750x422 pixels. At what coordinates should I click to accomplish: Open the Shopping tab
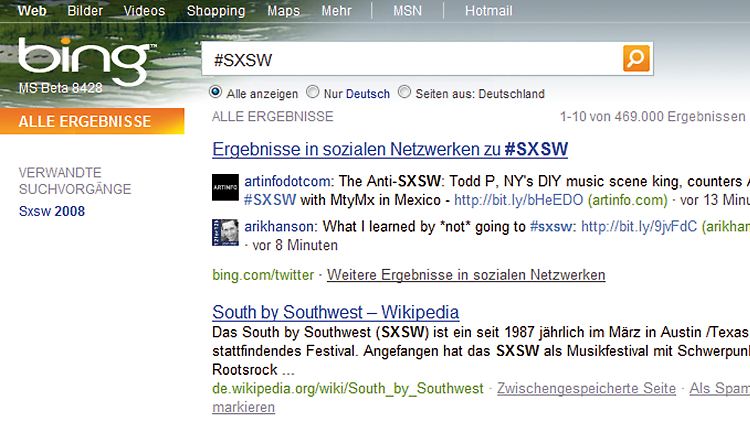(216, 11)
